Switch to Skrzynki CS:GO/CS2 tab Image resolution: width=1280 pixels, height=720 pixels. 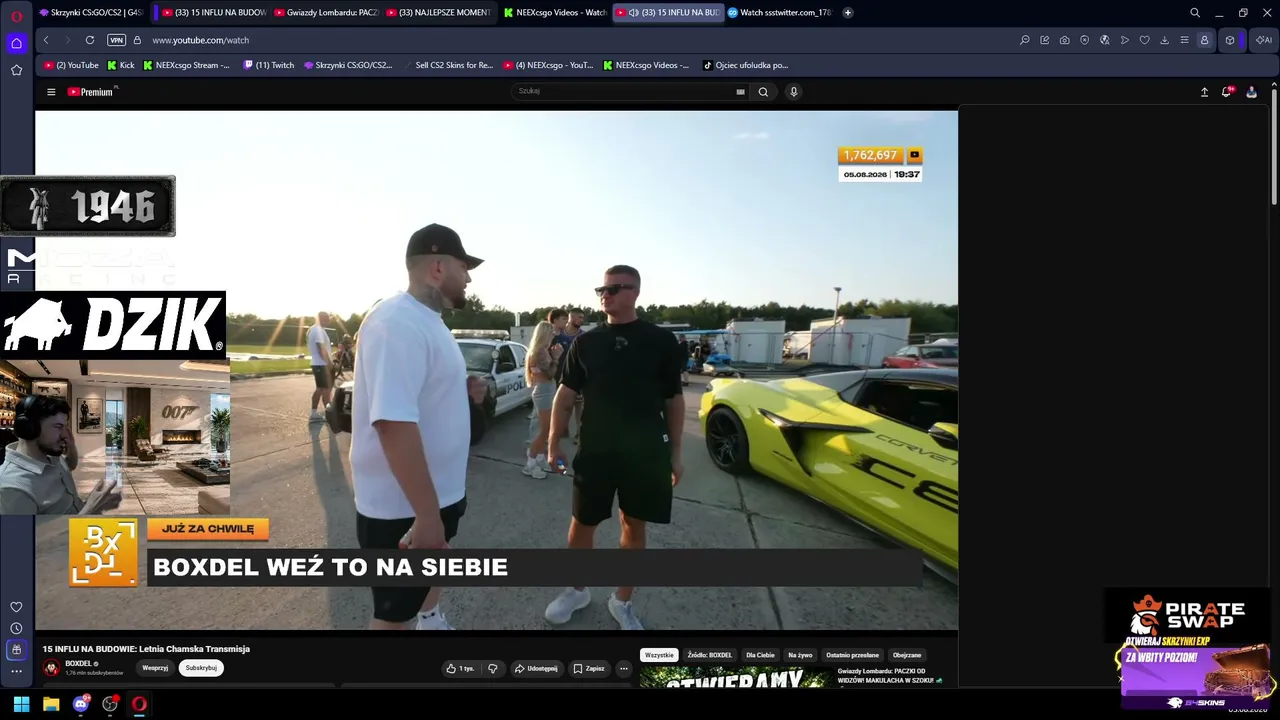pos(91,13)
